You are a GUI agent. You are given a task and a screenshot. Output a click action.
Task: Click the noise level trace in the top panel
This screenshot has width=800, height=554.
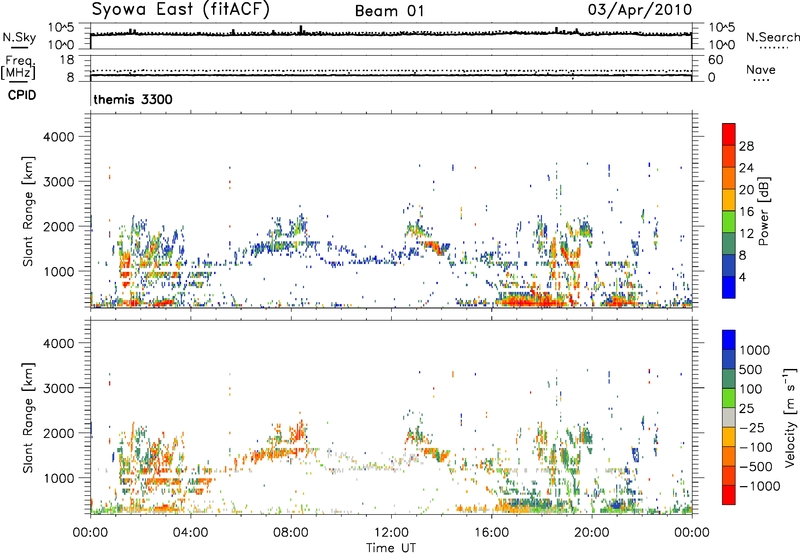[x=391, y=34]
